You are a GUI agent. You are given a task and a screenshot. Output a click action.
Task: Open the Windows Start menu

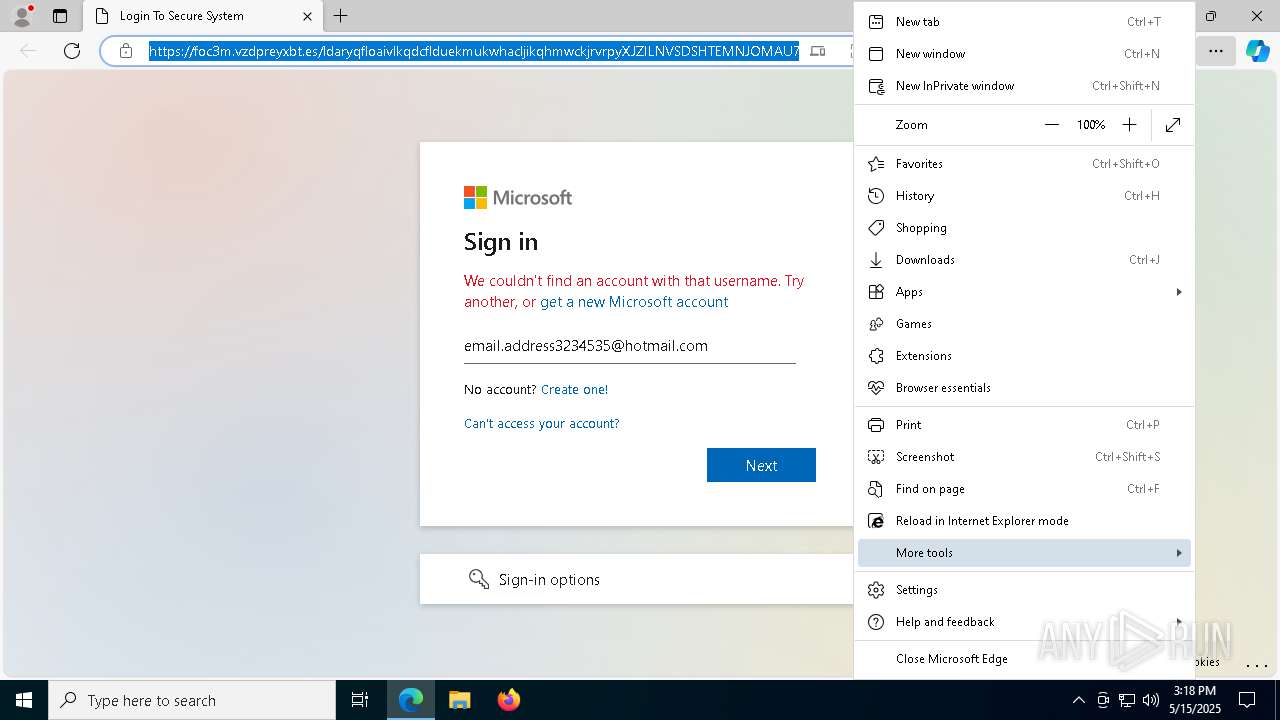click(x=24, y=700)
